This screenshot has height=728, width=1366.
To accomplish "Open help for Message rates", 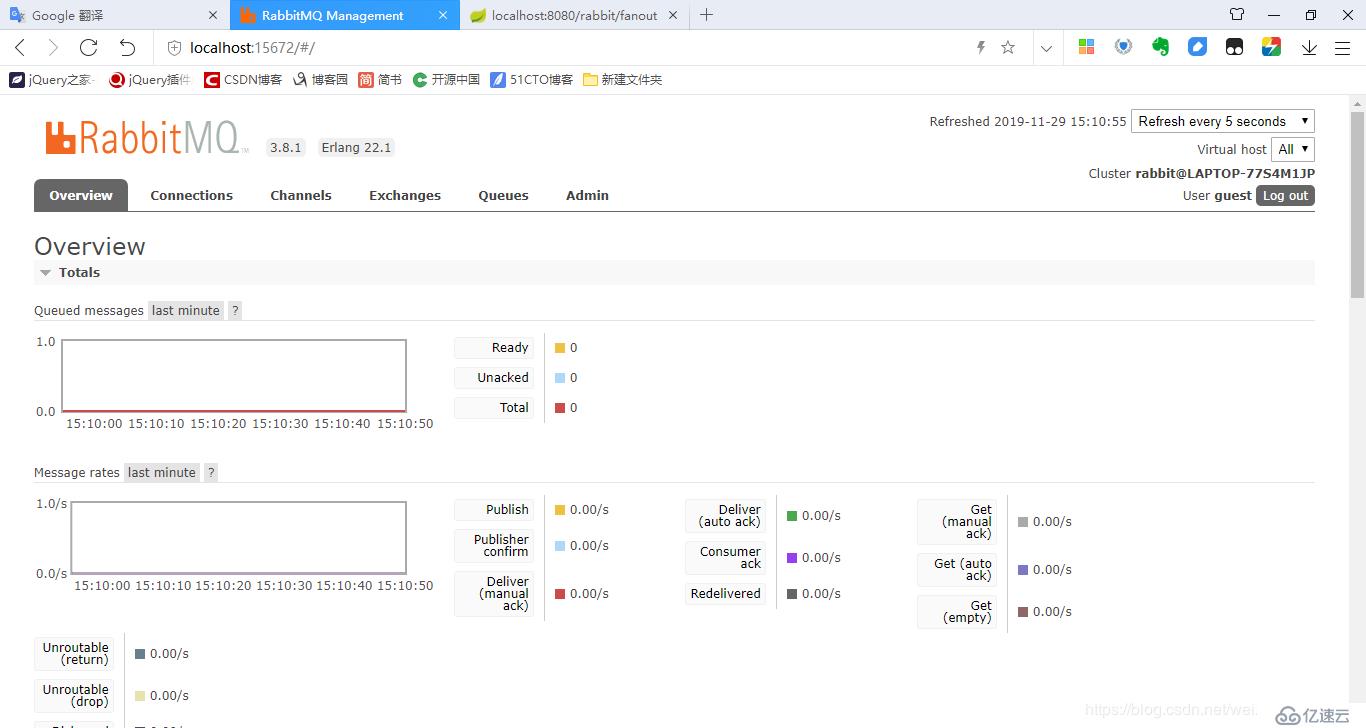I will coord(211,473).
